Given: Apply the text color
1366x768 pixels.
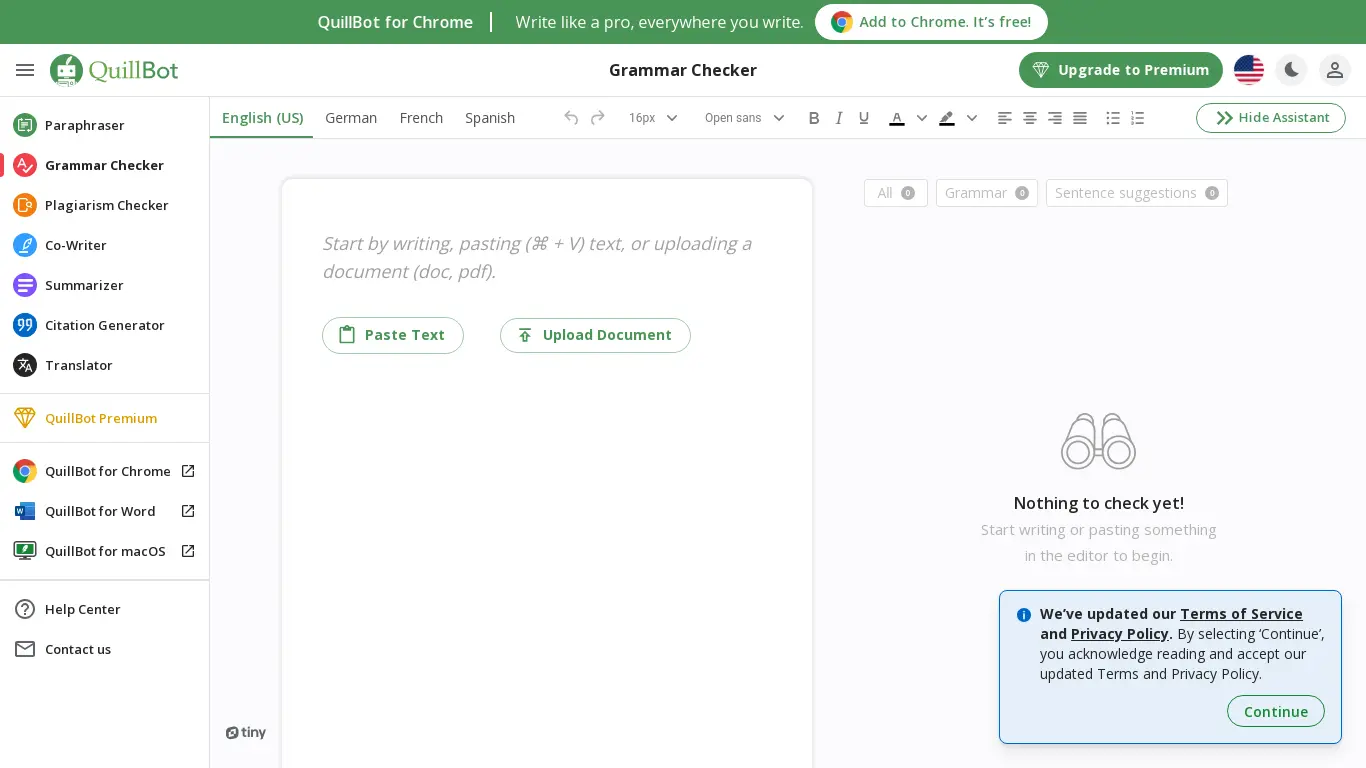Looking at the screenshot, I should click(897, 118).
